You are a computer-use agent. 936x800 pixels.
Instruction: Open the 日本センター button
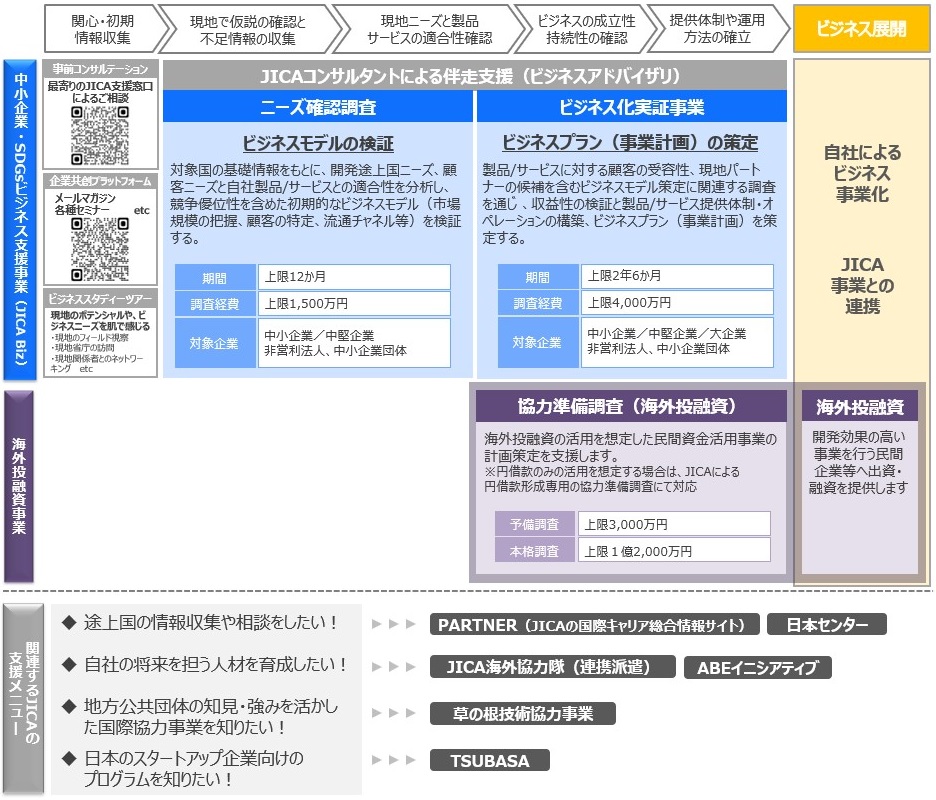coord(827,625)
